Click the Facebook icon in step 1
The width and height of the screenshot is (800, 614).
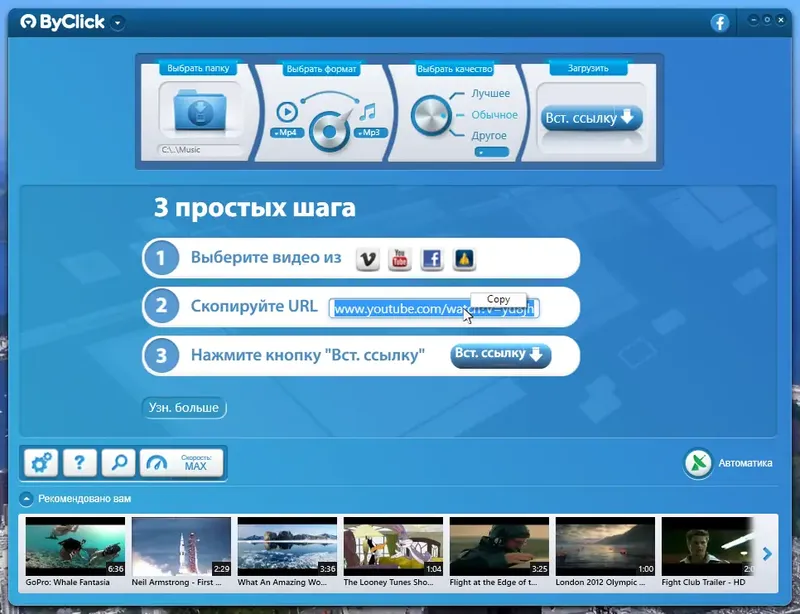(432, 258)
